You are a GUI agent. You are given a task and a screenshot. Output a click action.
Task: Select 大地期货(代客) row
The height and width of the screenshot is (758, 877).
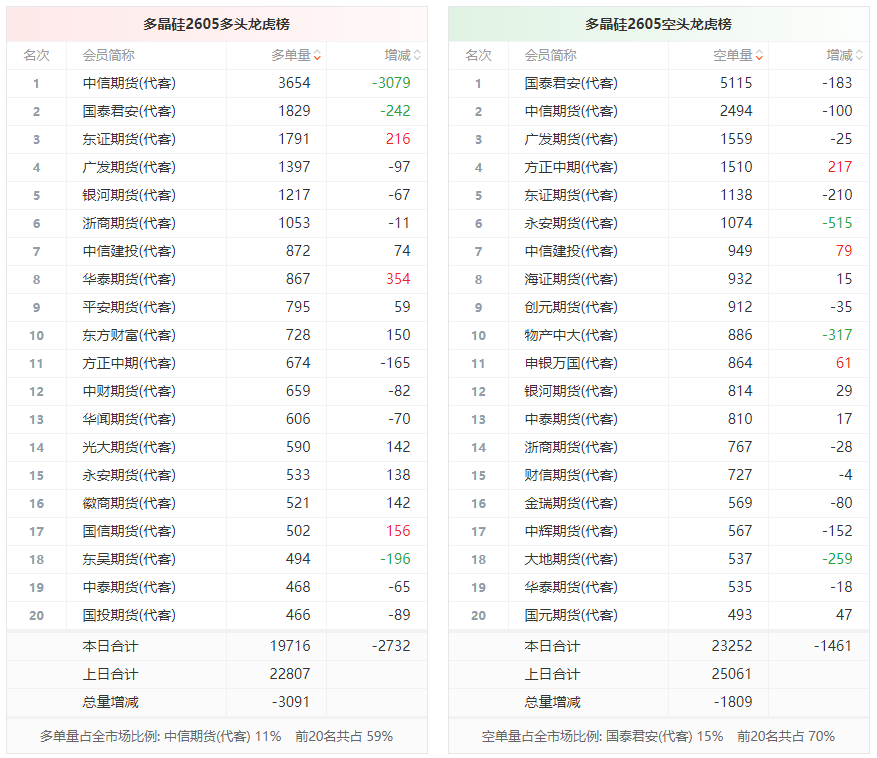[659, 559]
